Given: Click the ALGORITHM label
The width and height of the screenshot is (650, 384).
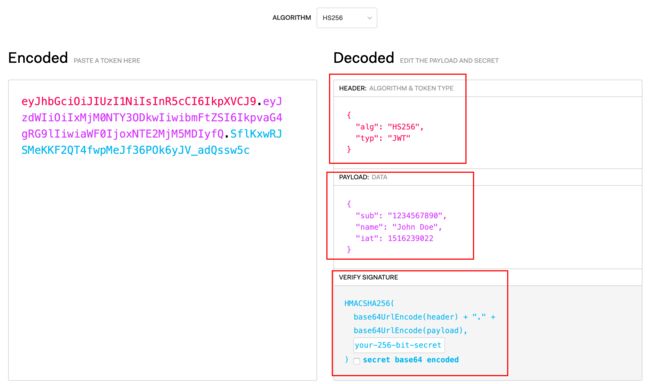Looking at the screenshot, I should point(291,18).
